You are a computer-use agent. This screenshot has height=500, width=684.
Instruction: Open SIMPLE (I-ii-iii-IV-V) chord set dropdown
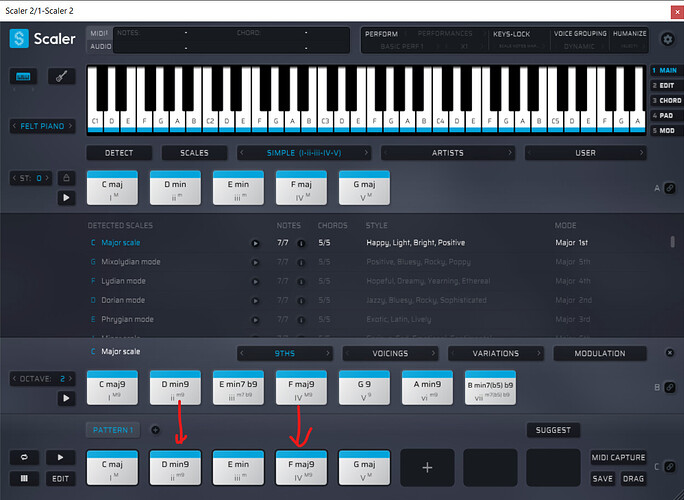(304, 153)
